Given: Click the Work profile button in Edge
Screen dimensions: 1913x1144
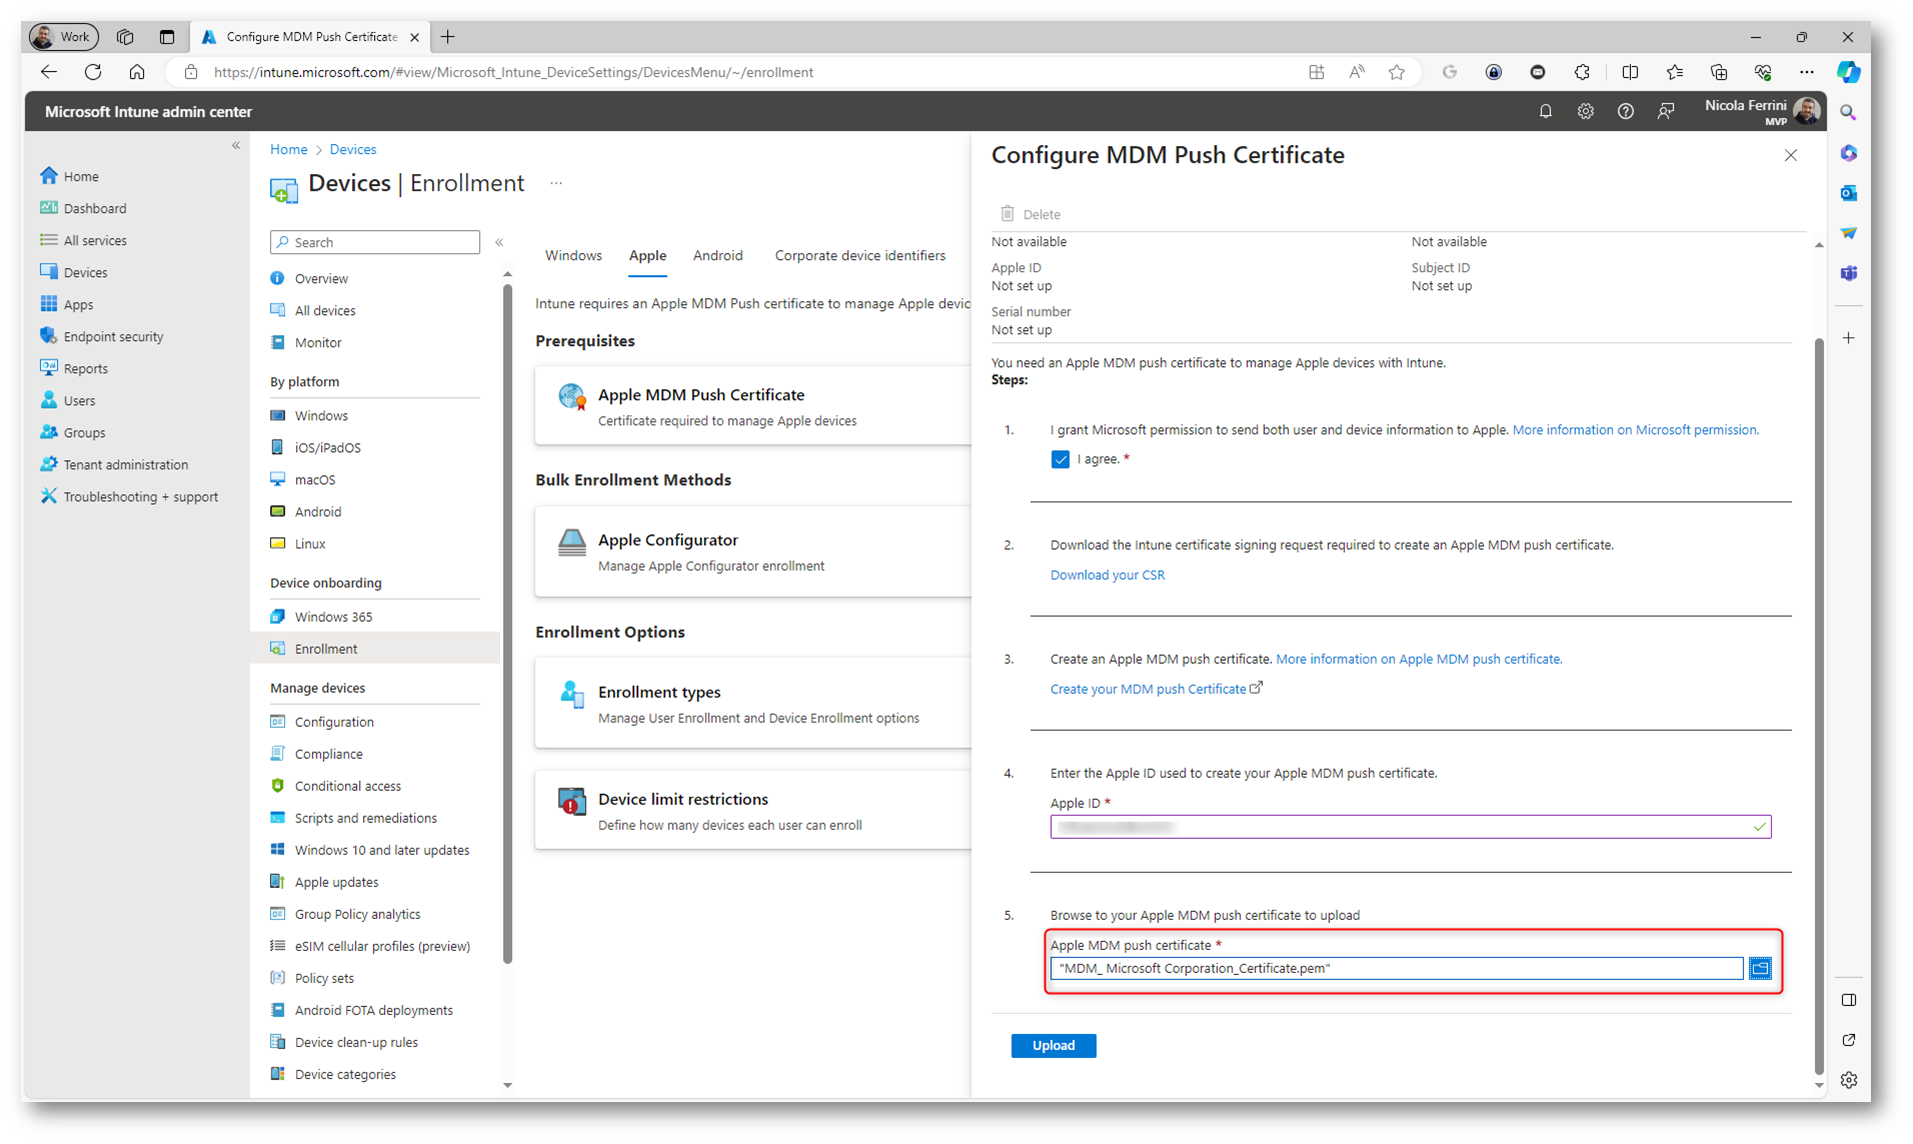Looking at the screenshot, I should point(64,37).
